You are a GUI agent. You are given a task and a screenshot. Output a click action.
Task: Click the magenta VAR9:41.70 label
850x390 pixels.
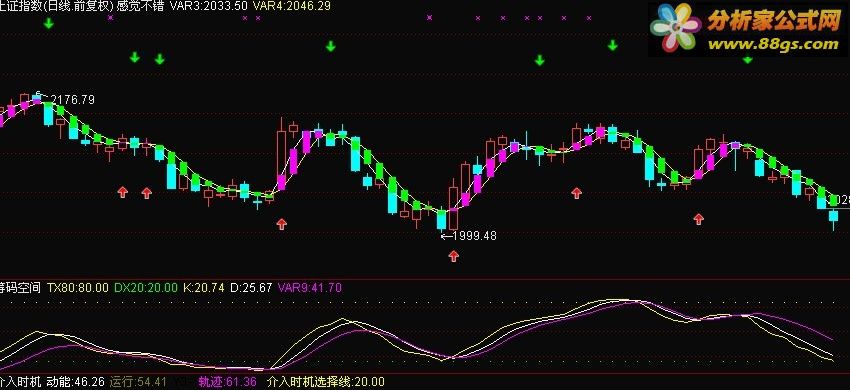tap(310, 287)
